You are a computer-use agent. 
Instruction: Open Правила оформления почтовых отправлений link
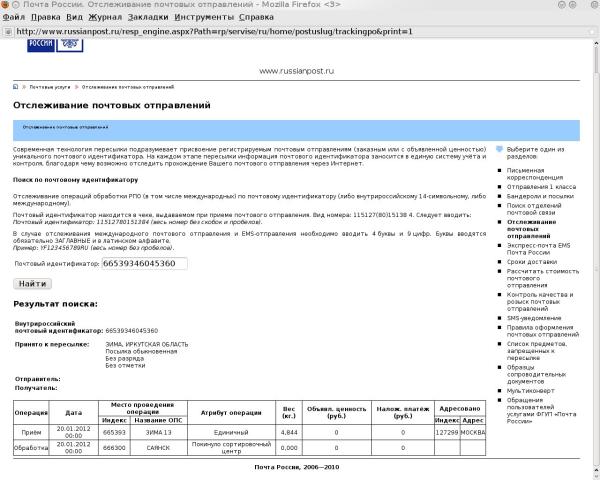tap(543, 331)
